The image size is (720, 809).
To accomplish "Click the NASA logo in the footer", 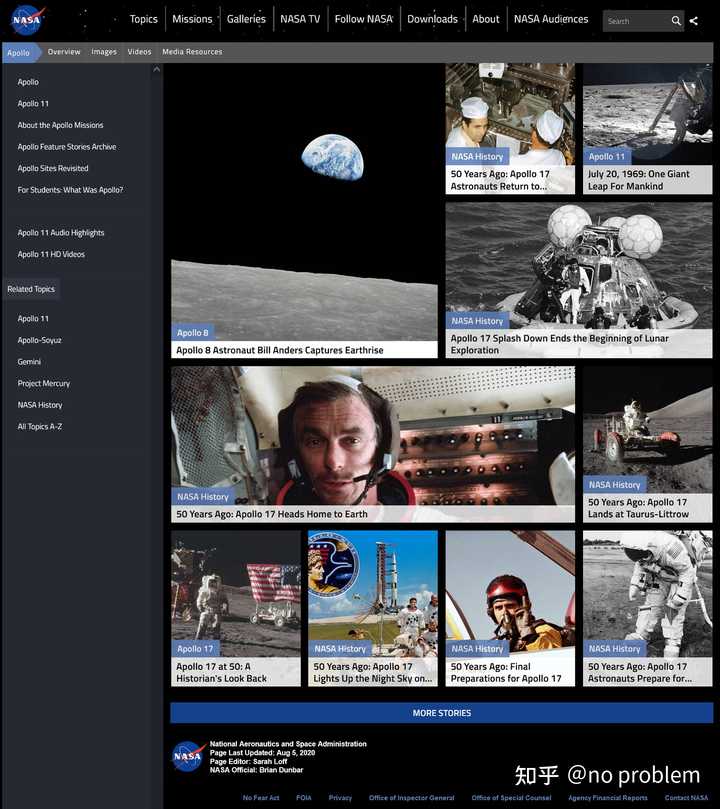I will 188,756.
